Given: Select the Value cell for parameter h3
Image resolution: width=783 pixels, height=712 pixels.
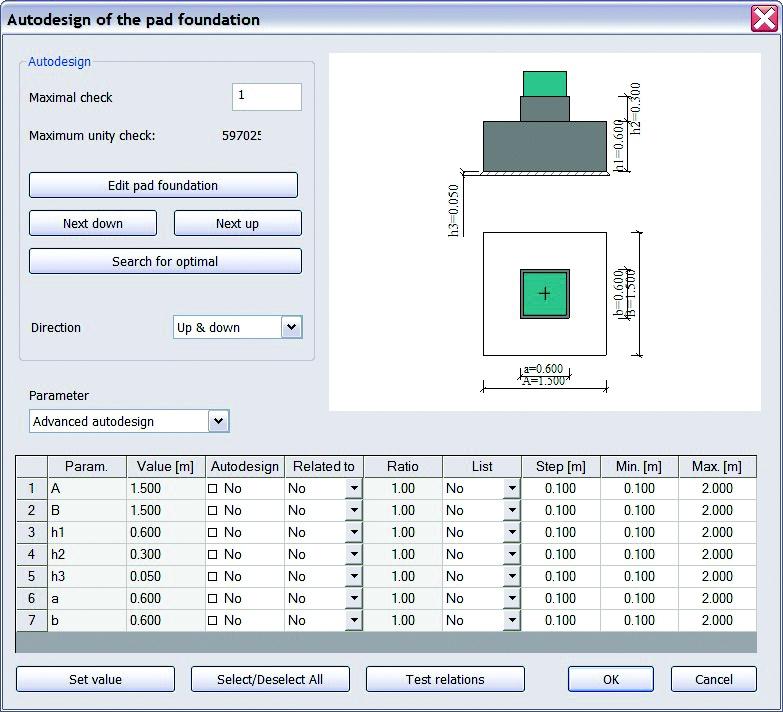Looking at the screenshot, I should [x=165, y=576].
